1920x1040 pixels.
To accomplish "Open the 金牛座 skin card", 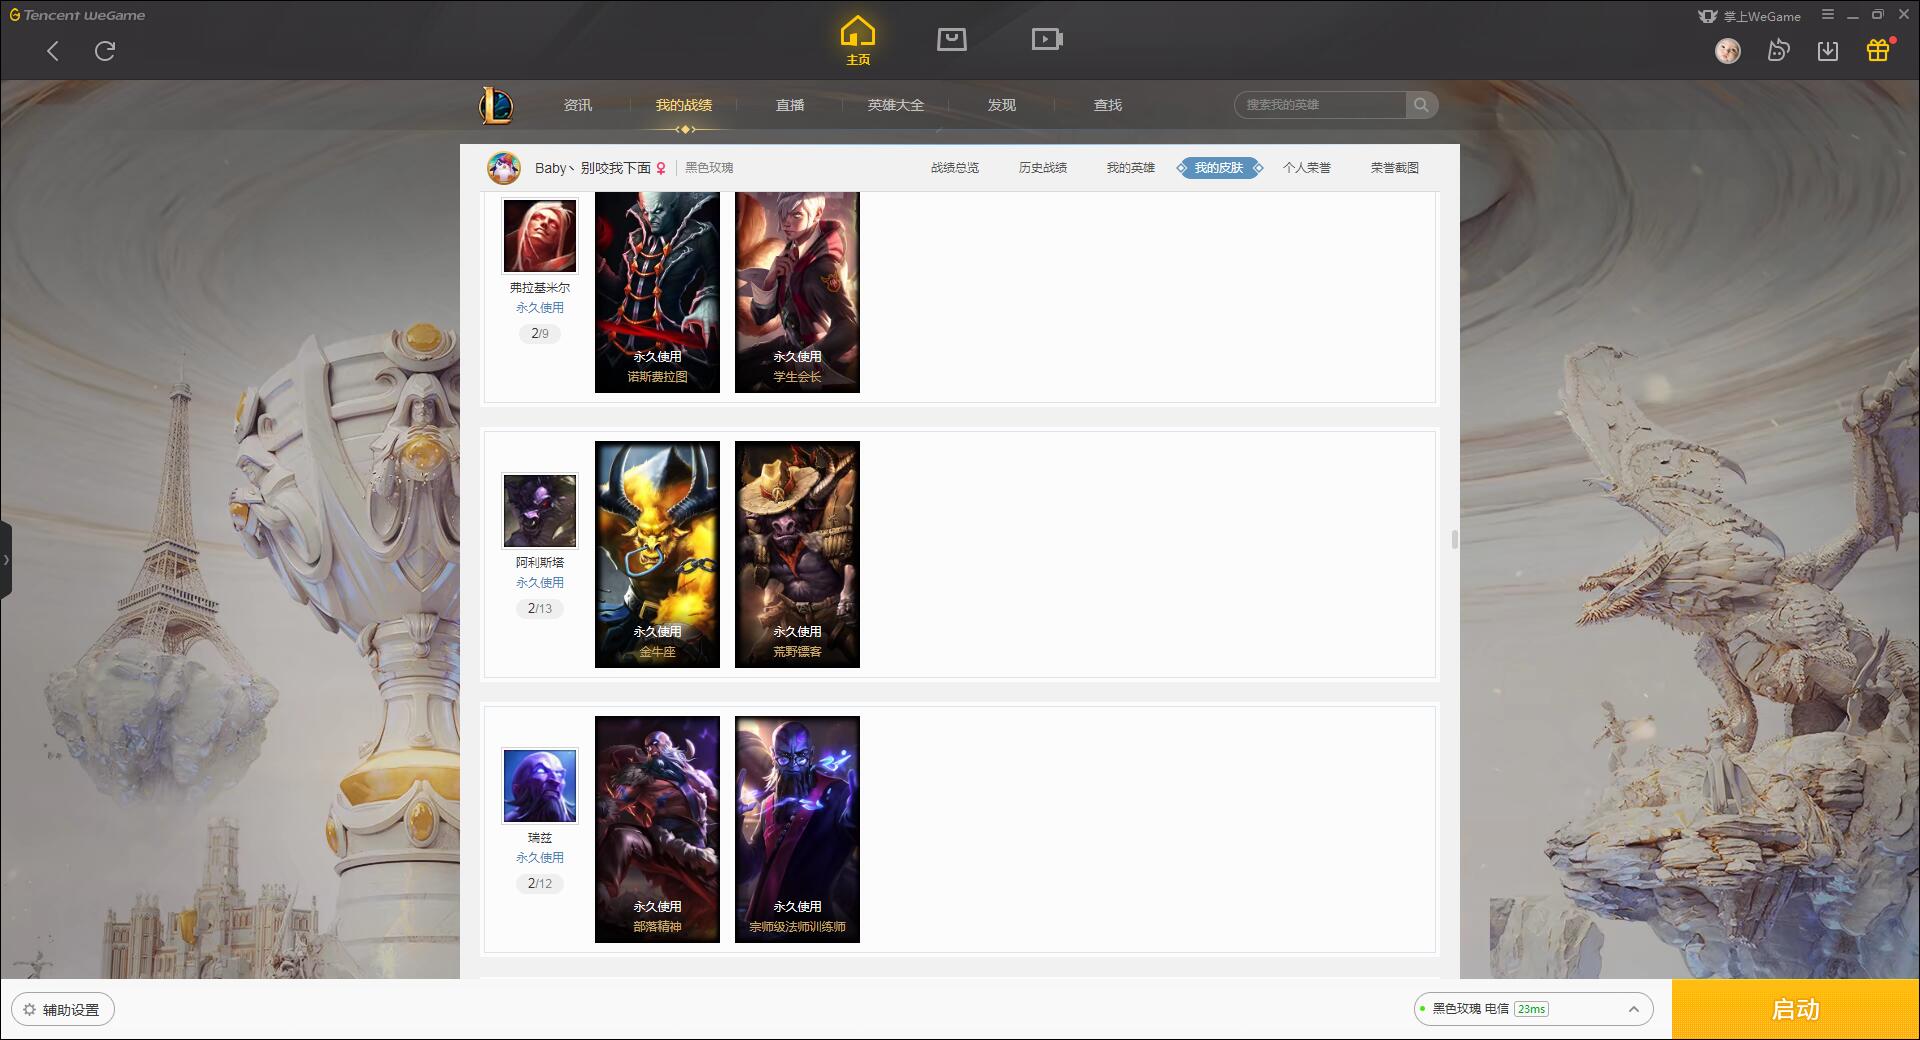I will pyautogui.click(x=657, y=554).
